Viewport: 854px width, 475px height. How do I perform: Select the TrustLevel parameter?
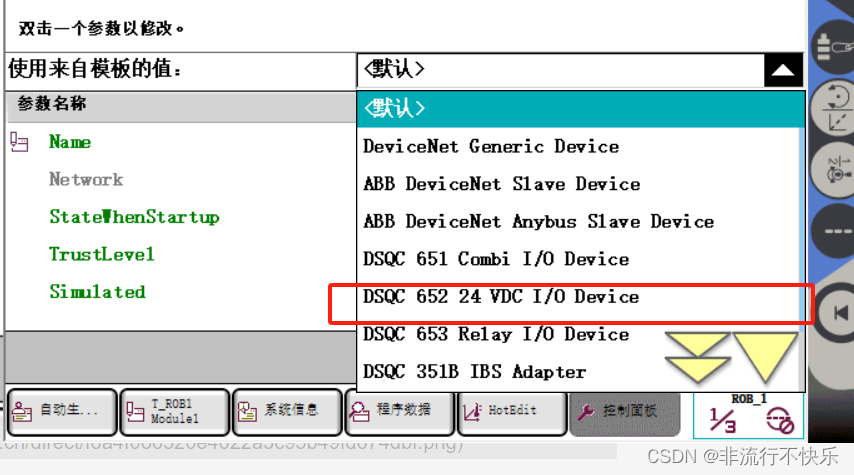coord(102,255)
